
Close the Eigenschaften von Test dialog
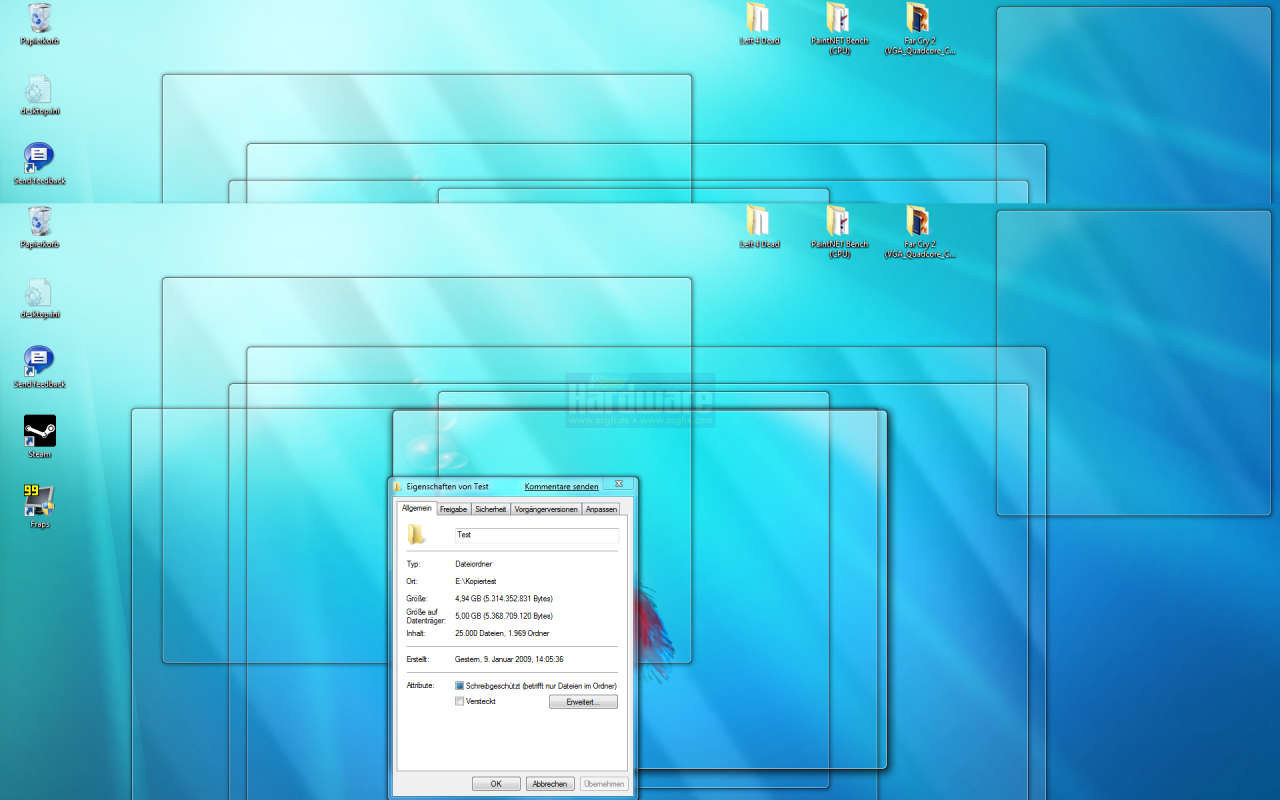coord(619,484)
